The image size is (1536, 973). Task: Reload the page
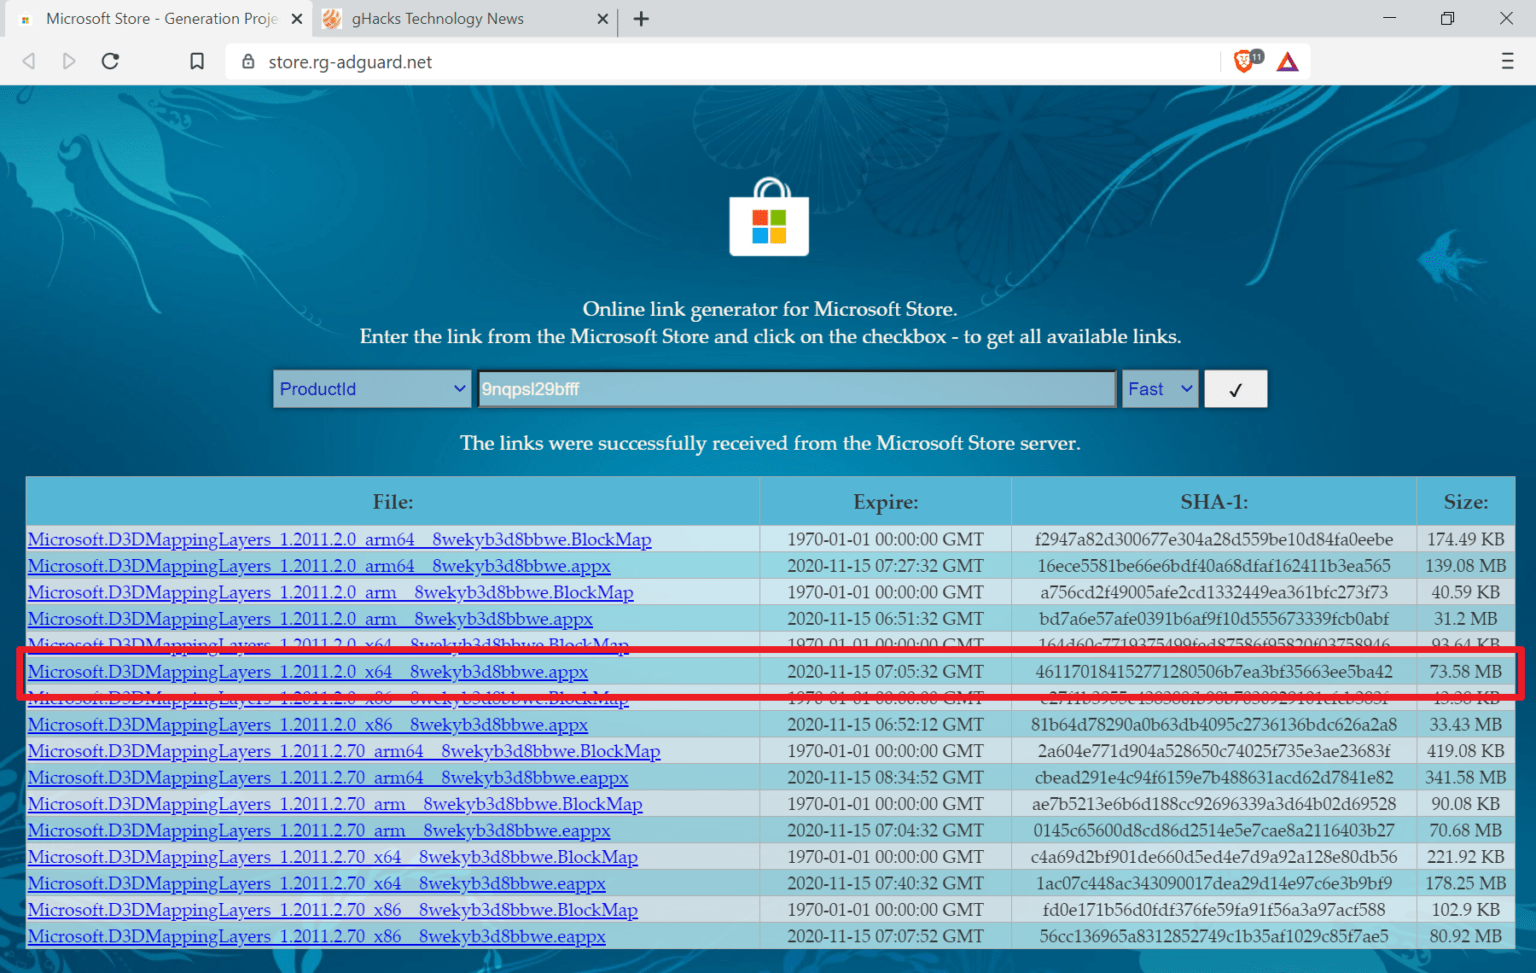pyautogui.click(x=110, y=61)
